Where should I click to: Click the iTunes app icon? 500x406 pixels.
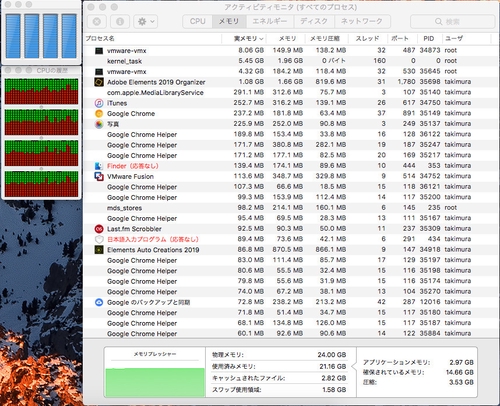click(99, 103)
